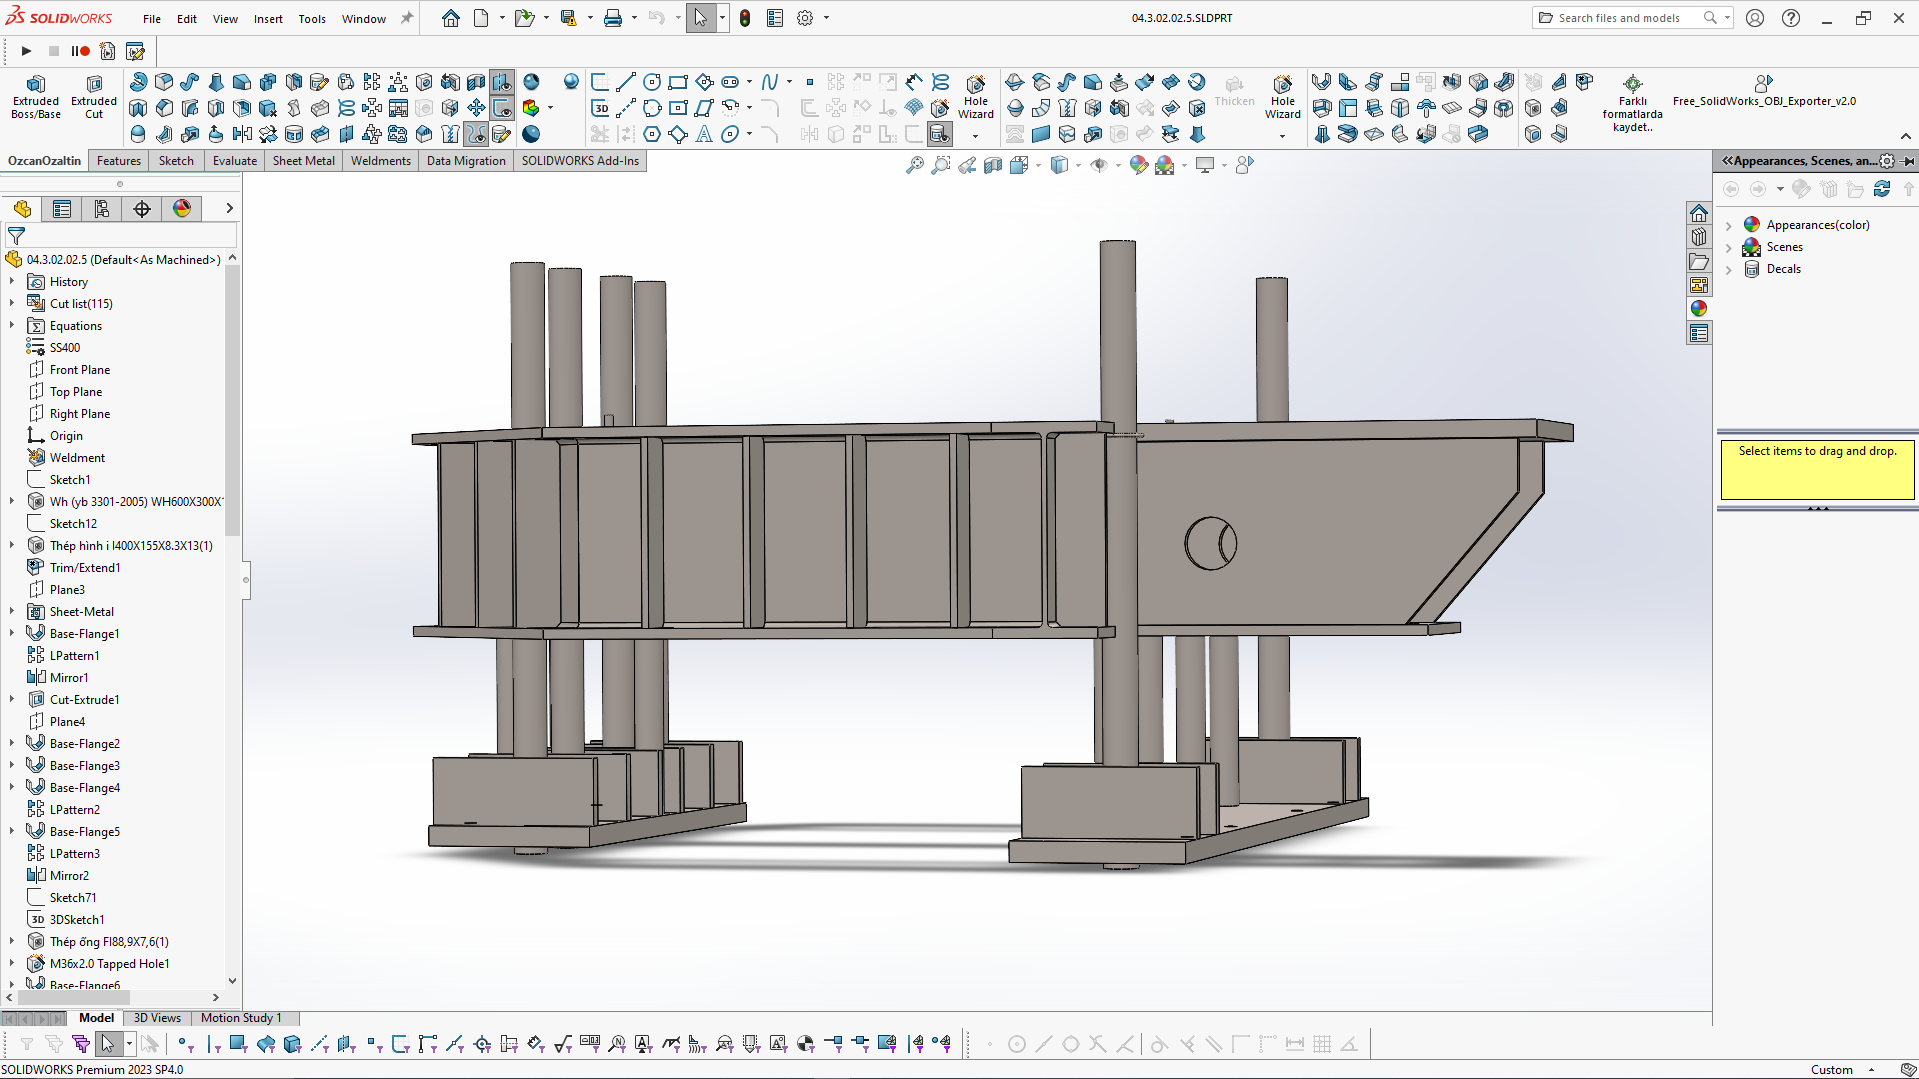
Task: Click the New Macro icon
Action: coord(108,51)
